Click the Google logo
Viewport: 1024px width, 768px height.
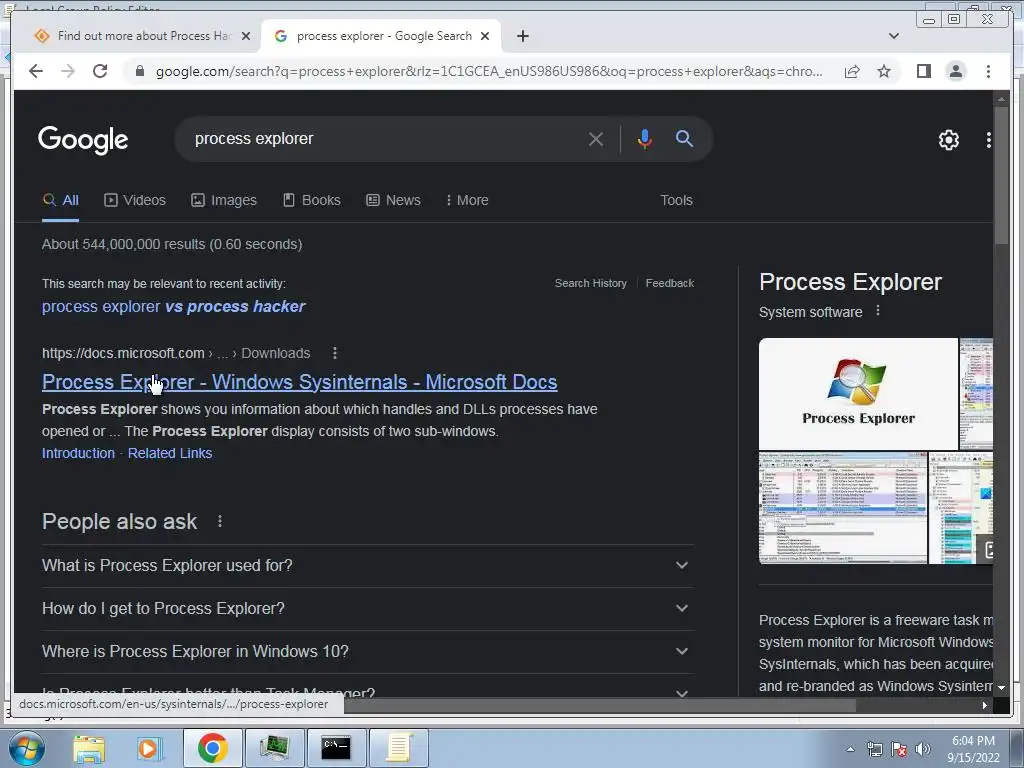tap(83, 139)
